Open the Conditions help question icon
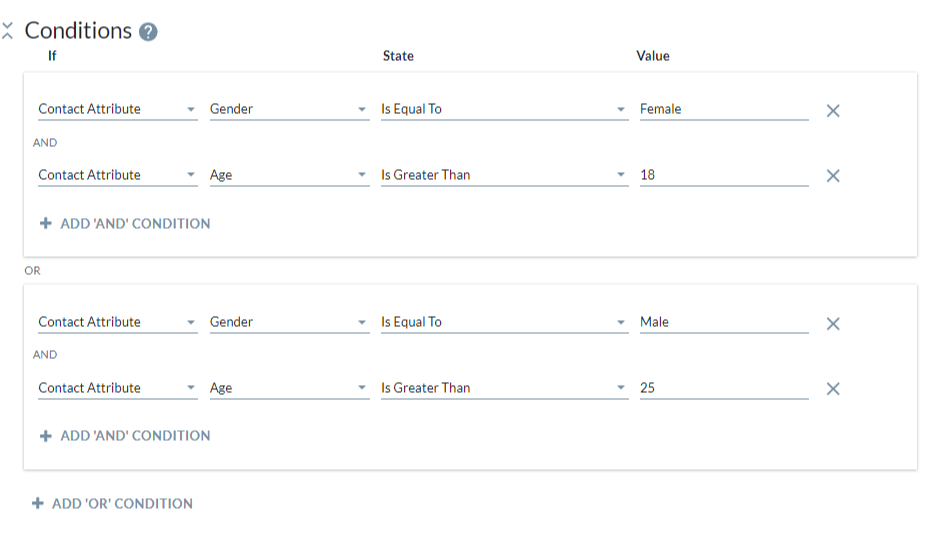The width and height of the screenshot is (934, 545). (x=148, y=32)
